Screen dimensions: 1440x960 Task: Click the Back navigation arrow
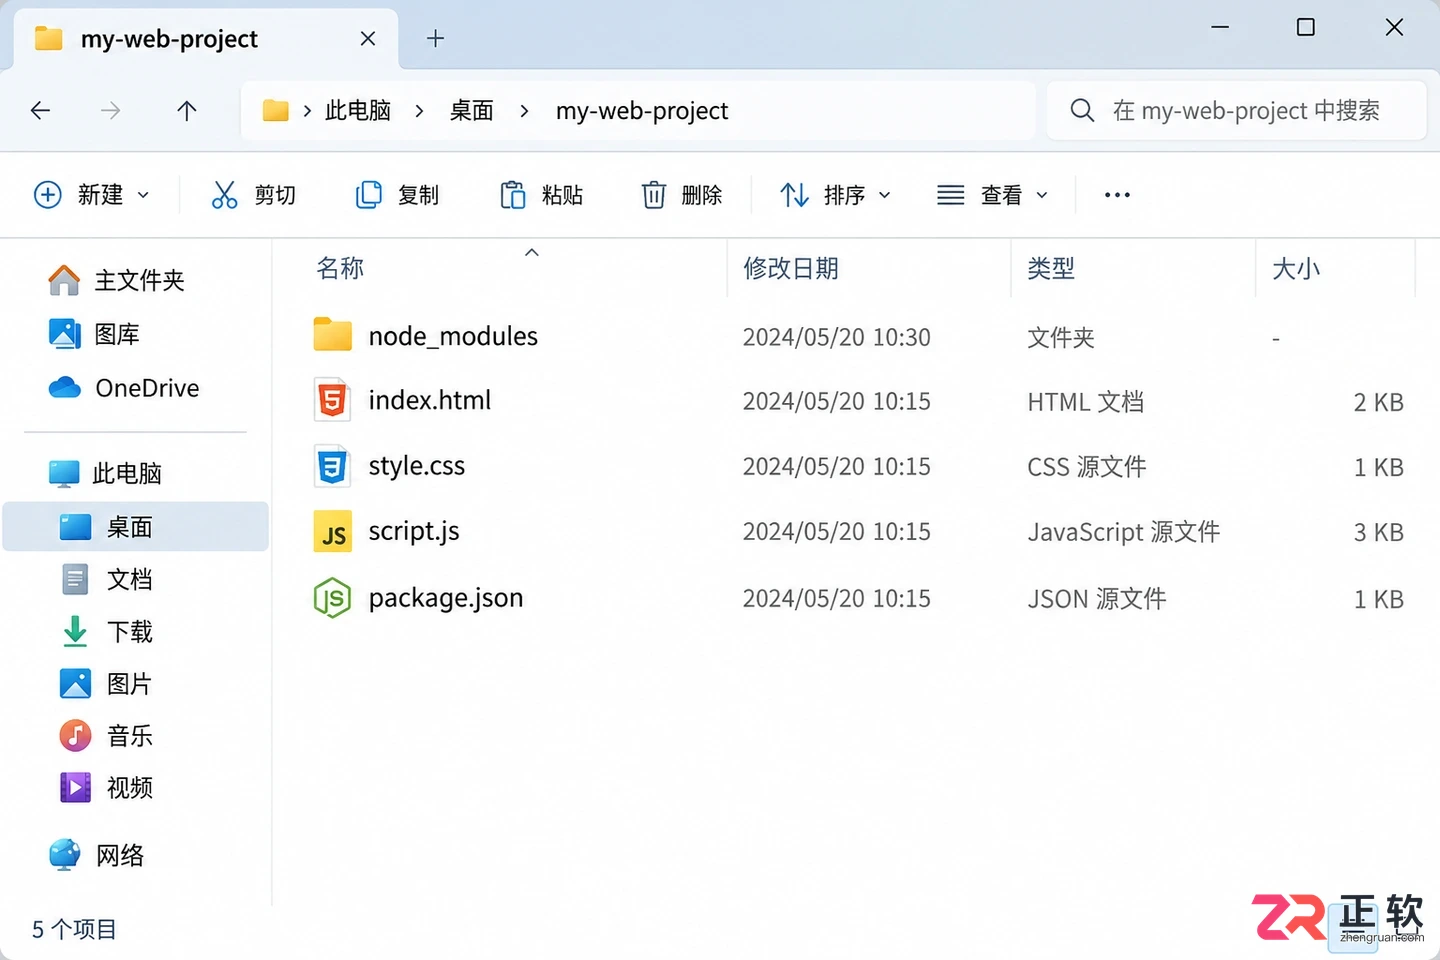41,111
